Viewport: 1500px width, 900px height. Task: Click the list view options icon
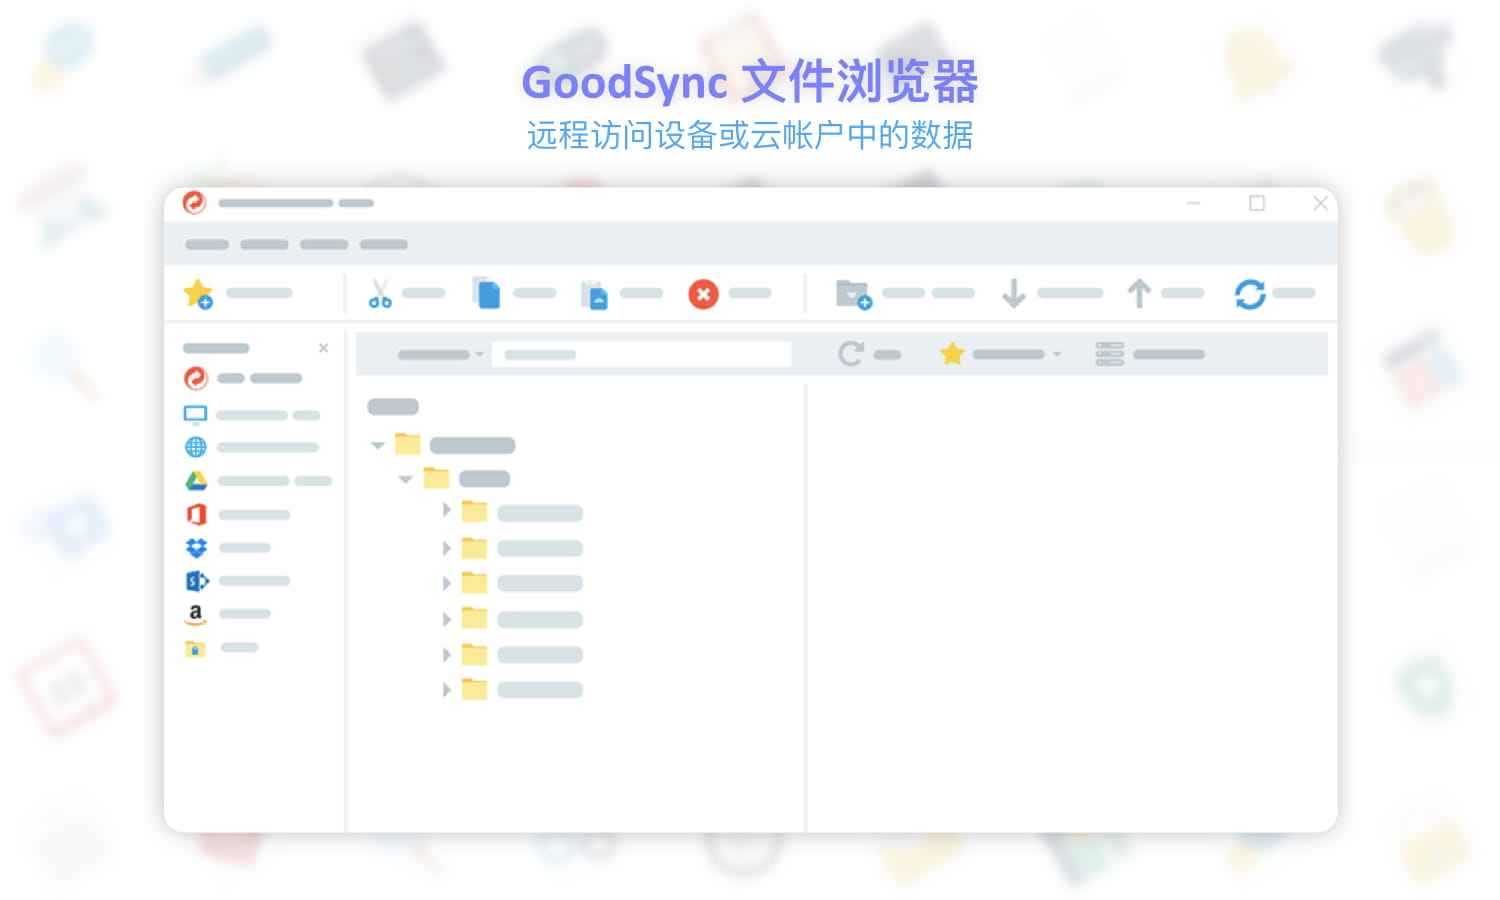point(1110,354)
